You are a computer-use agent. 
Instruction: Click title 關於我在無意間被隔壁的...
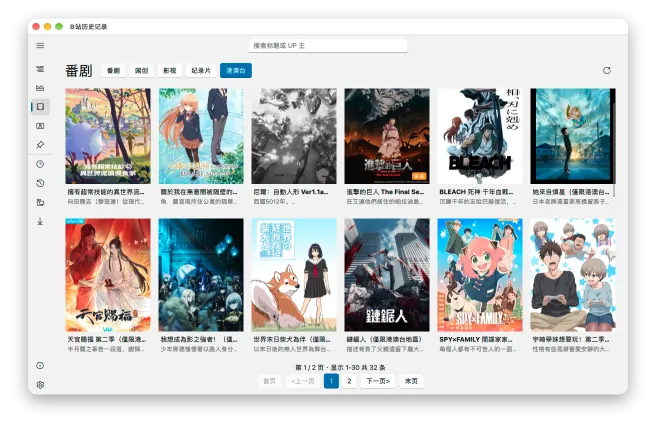(199, 192)
